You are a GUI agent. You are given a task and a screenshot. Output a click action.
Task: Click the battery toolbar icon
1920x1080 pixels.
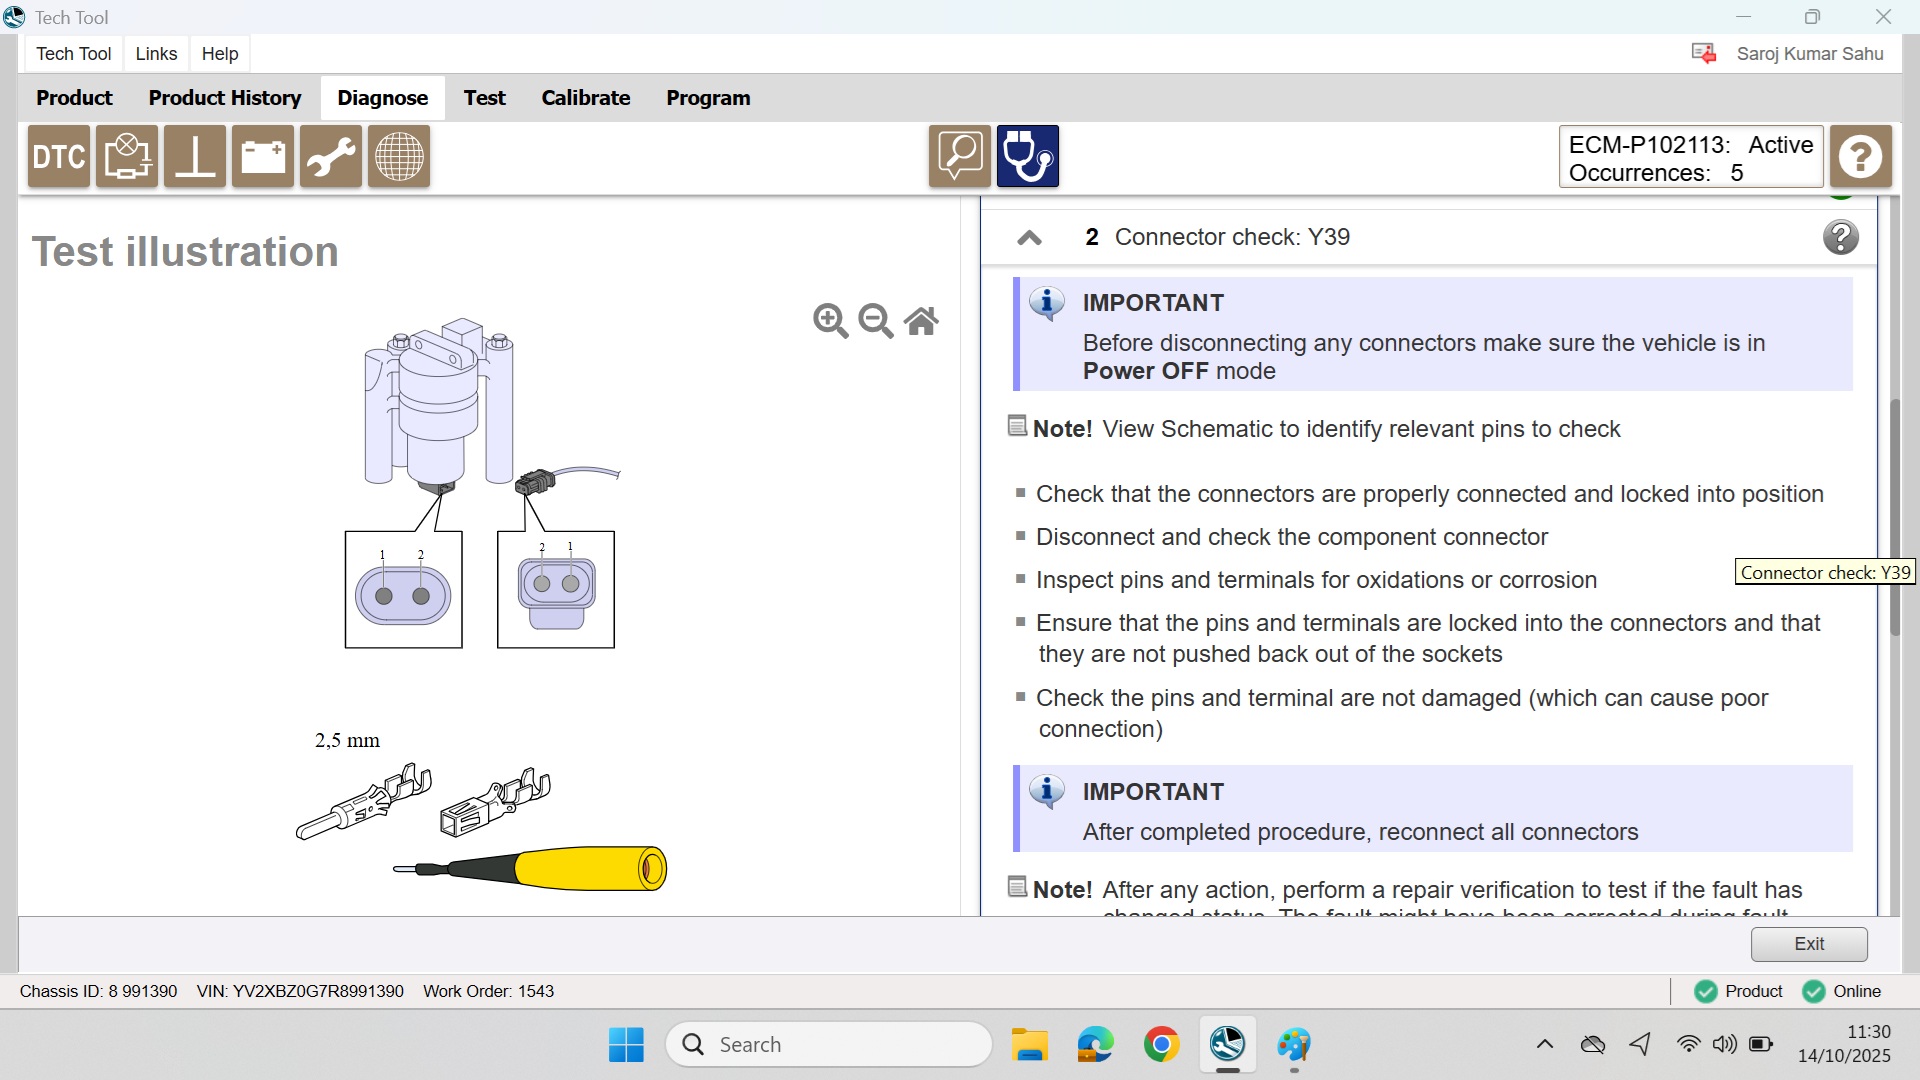tap(263, 157)
